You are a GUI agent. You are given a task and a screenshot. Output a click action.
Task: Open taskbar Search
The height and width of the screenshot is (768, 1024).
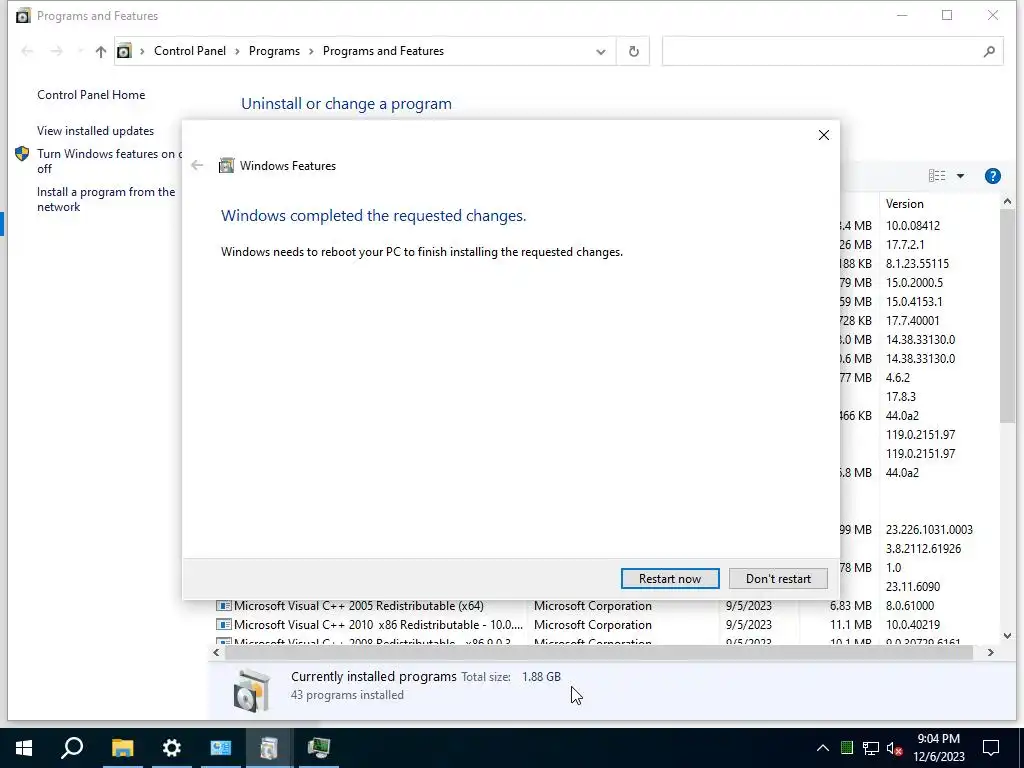[x=72, y=748]
